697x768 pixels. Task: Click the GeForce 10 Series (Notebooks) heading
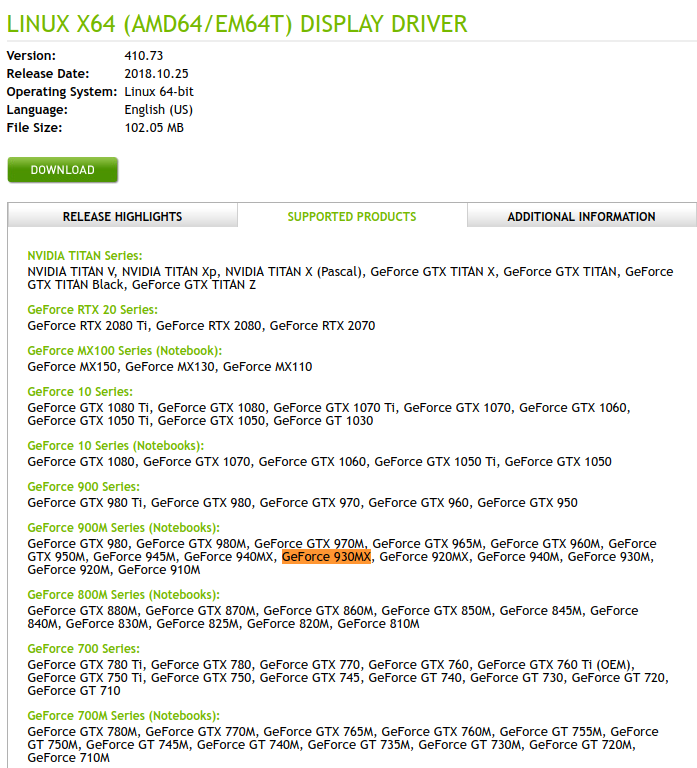pos(115,445)
